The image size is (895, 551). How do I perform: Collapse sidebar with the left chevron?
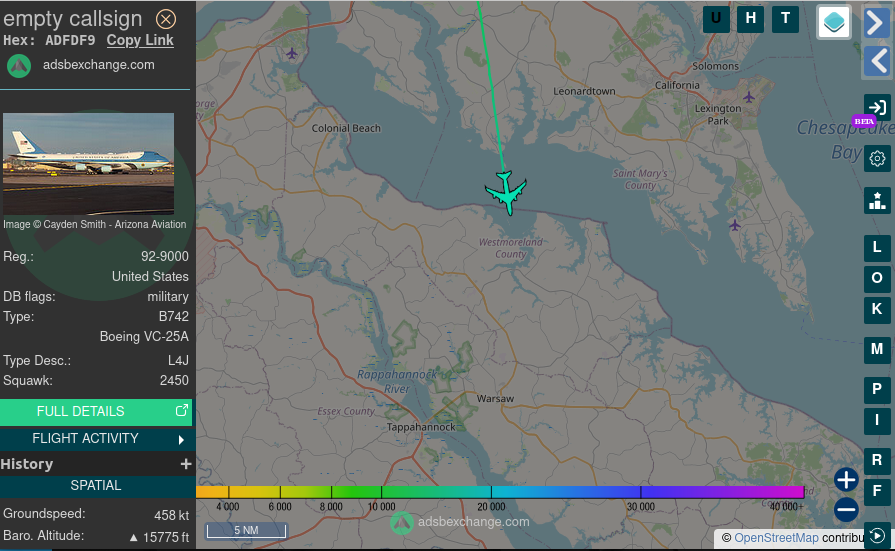(877, 62)
